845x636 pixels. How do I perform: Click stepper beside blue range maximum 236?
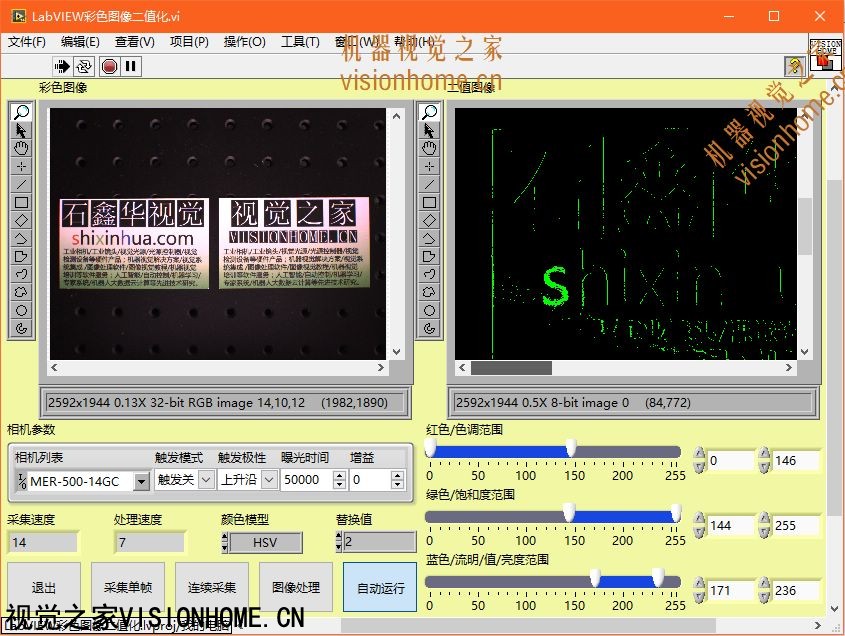click(764, 591)
